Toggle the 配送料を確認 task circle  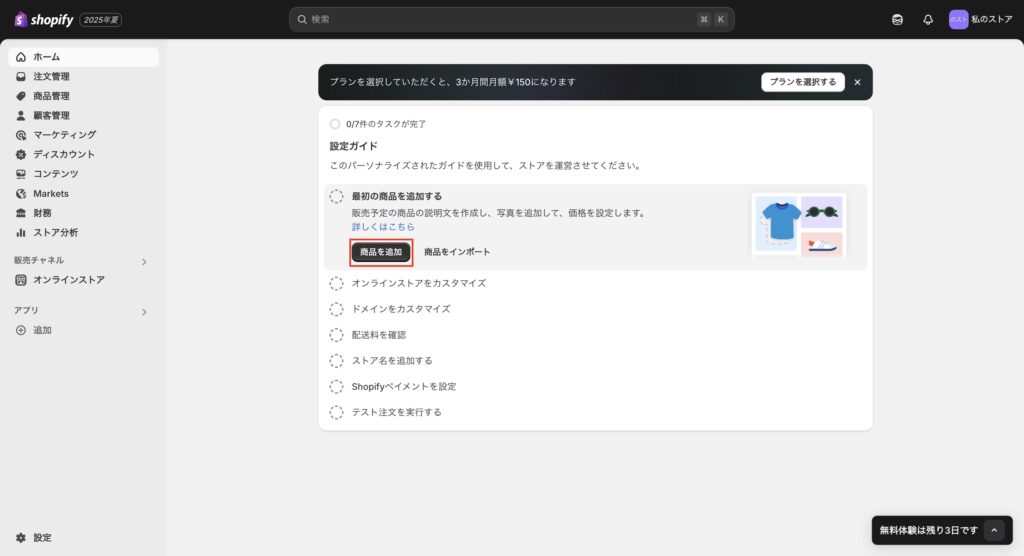tap(337, 335)
